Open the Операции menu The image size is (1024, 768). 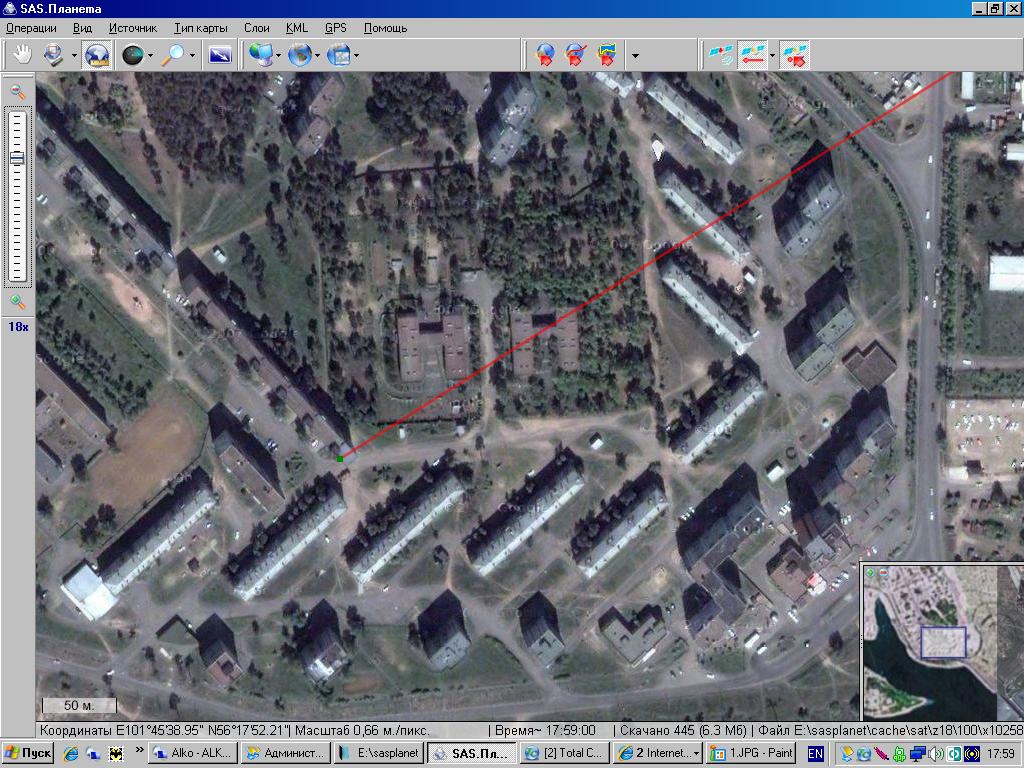click(x=31, y=28)
